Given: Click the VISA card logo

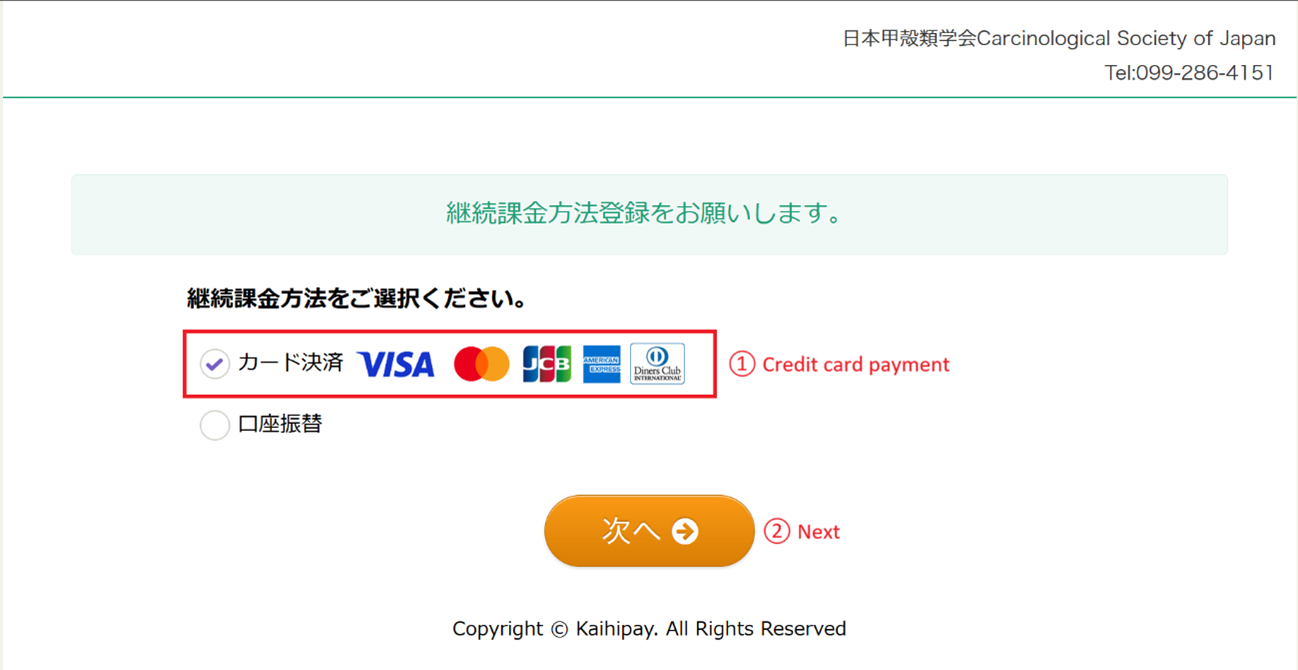Looking at the screenshot, I should point(396,364).
